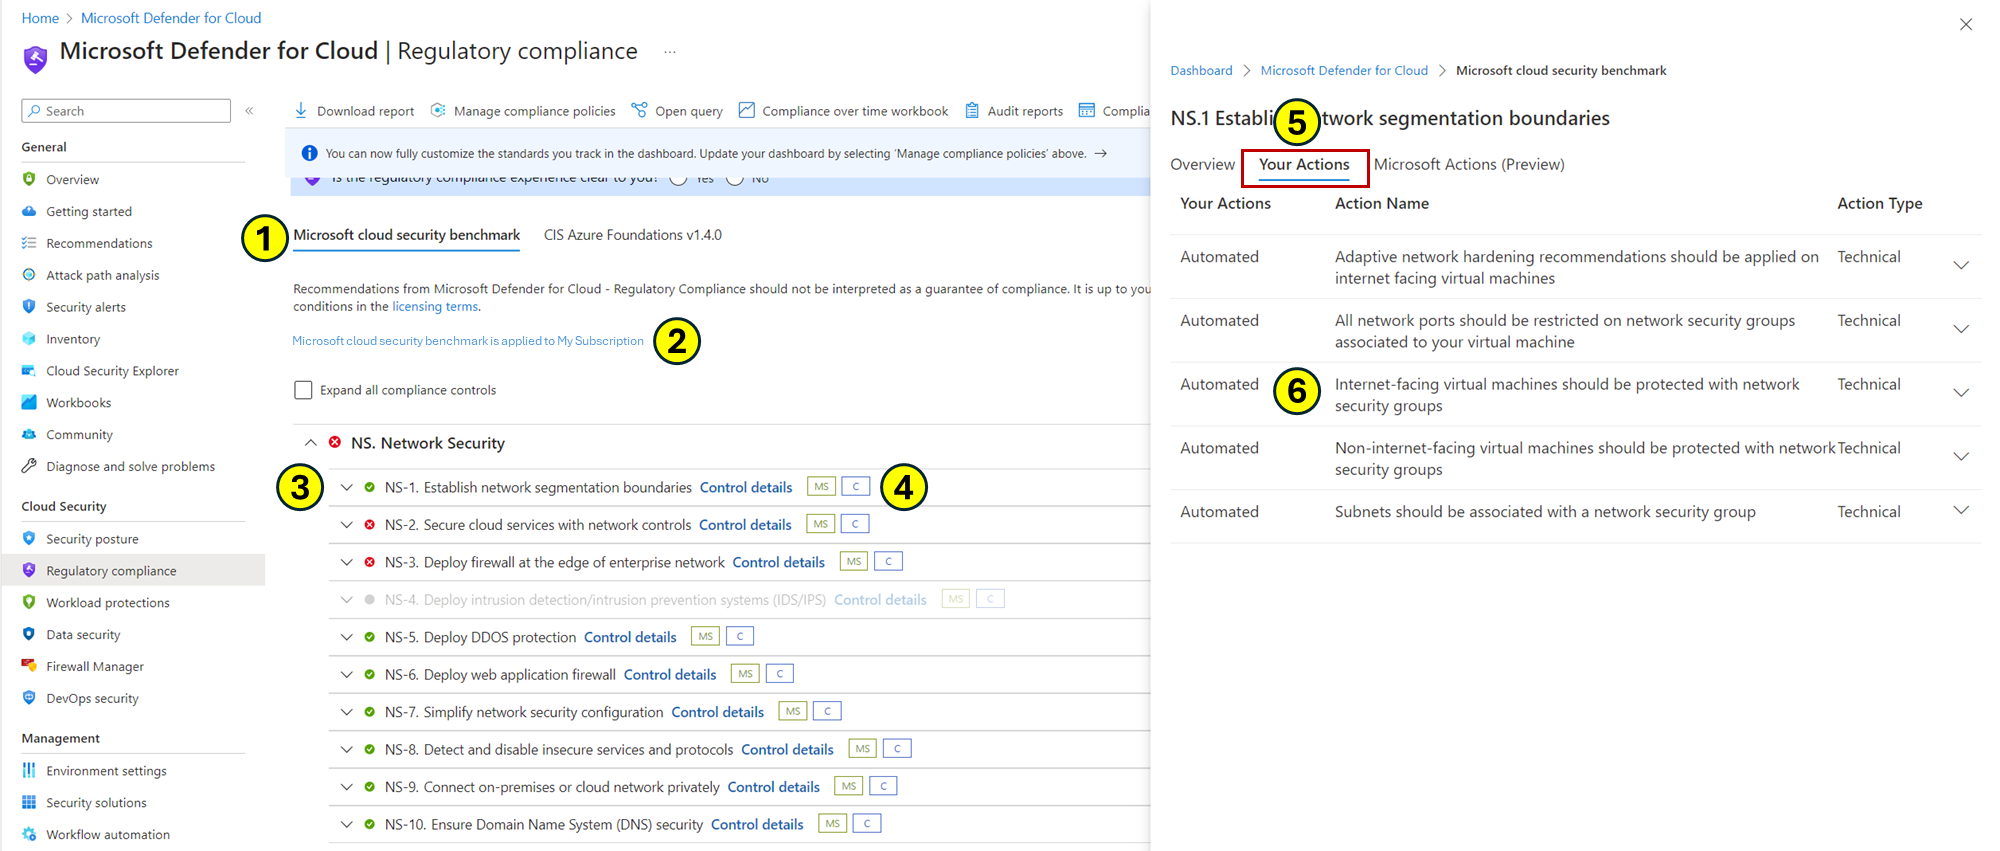Click the DevOps security icon
This screenshot has width=2000, height=851.
coord(29,698)
